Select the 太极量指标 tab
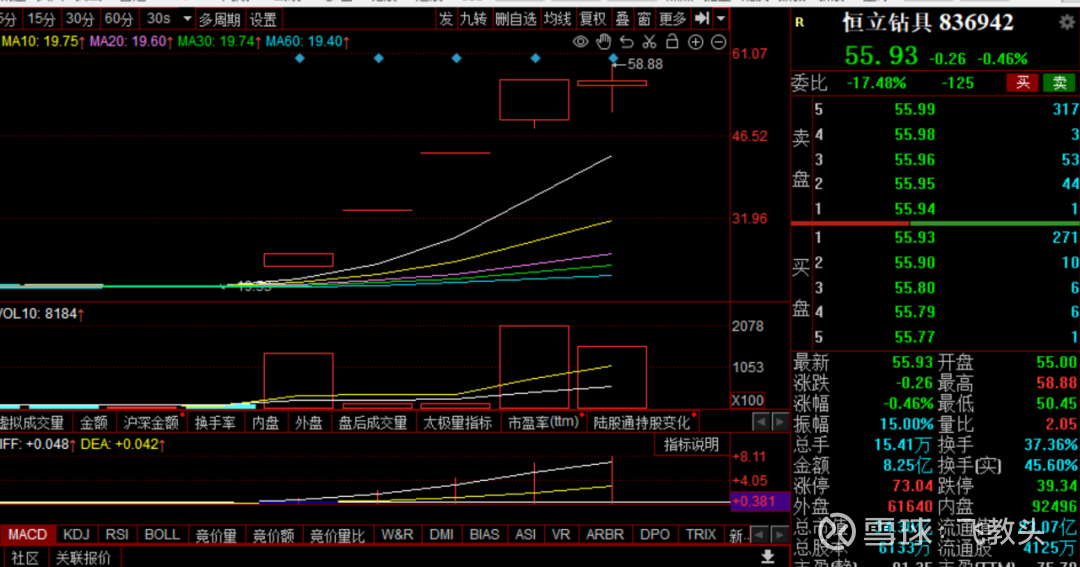This screenshot has width=1080, height=567. [457, 422]
